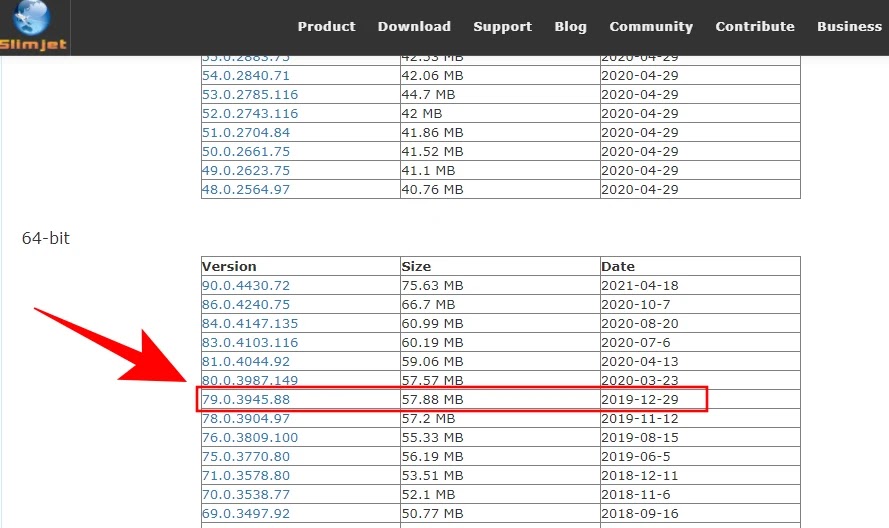Image resolution: width=889 pixels, height=528 pixels.
Task: Select the 57.88 MB size cell
Action: pos(500,399)
